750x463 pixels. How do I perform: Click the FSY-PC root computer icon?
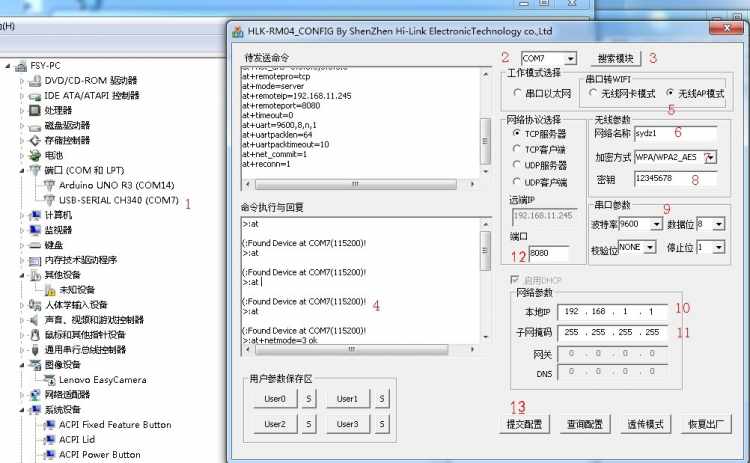pyautogui.click(x=21, y=66)
